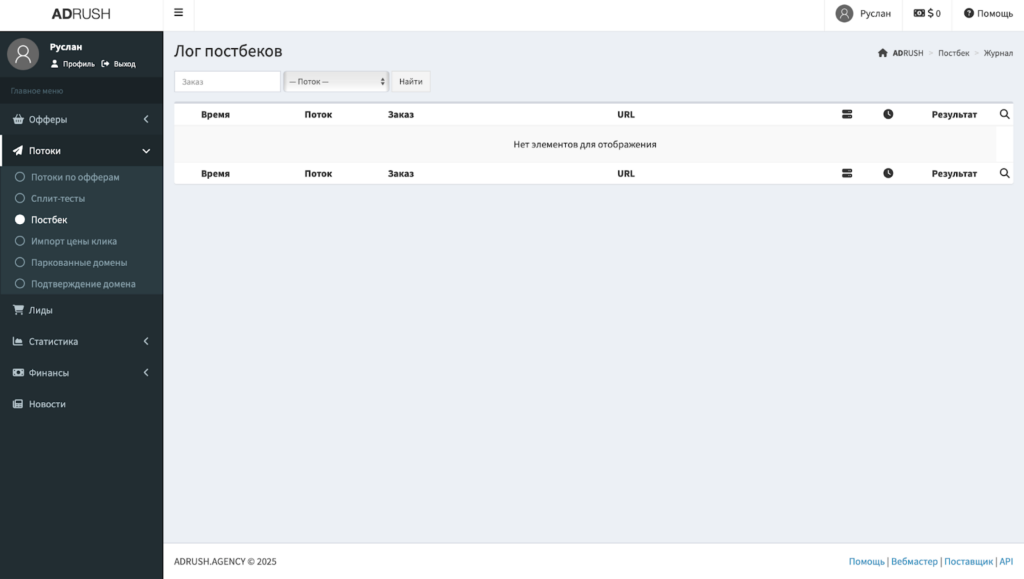Screen dimensions: 1024x579
Task: Click the Лиды cart icon
Action: click(18, 310)
